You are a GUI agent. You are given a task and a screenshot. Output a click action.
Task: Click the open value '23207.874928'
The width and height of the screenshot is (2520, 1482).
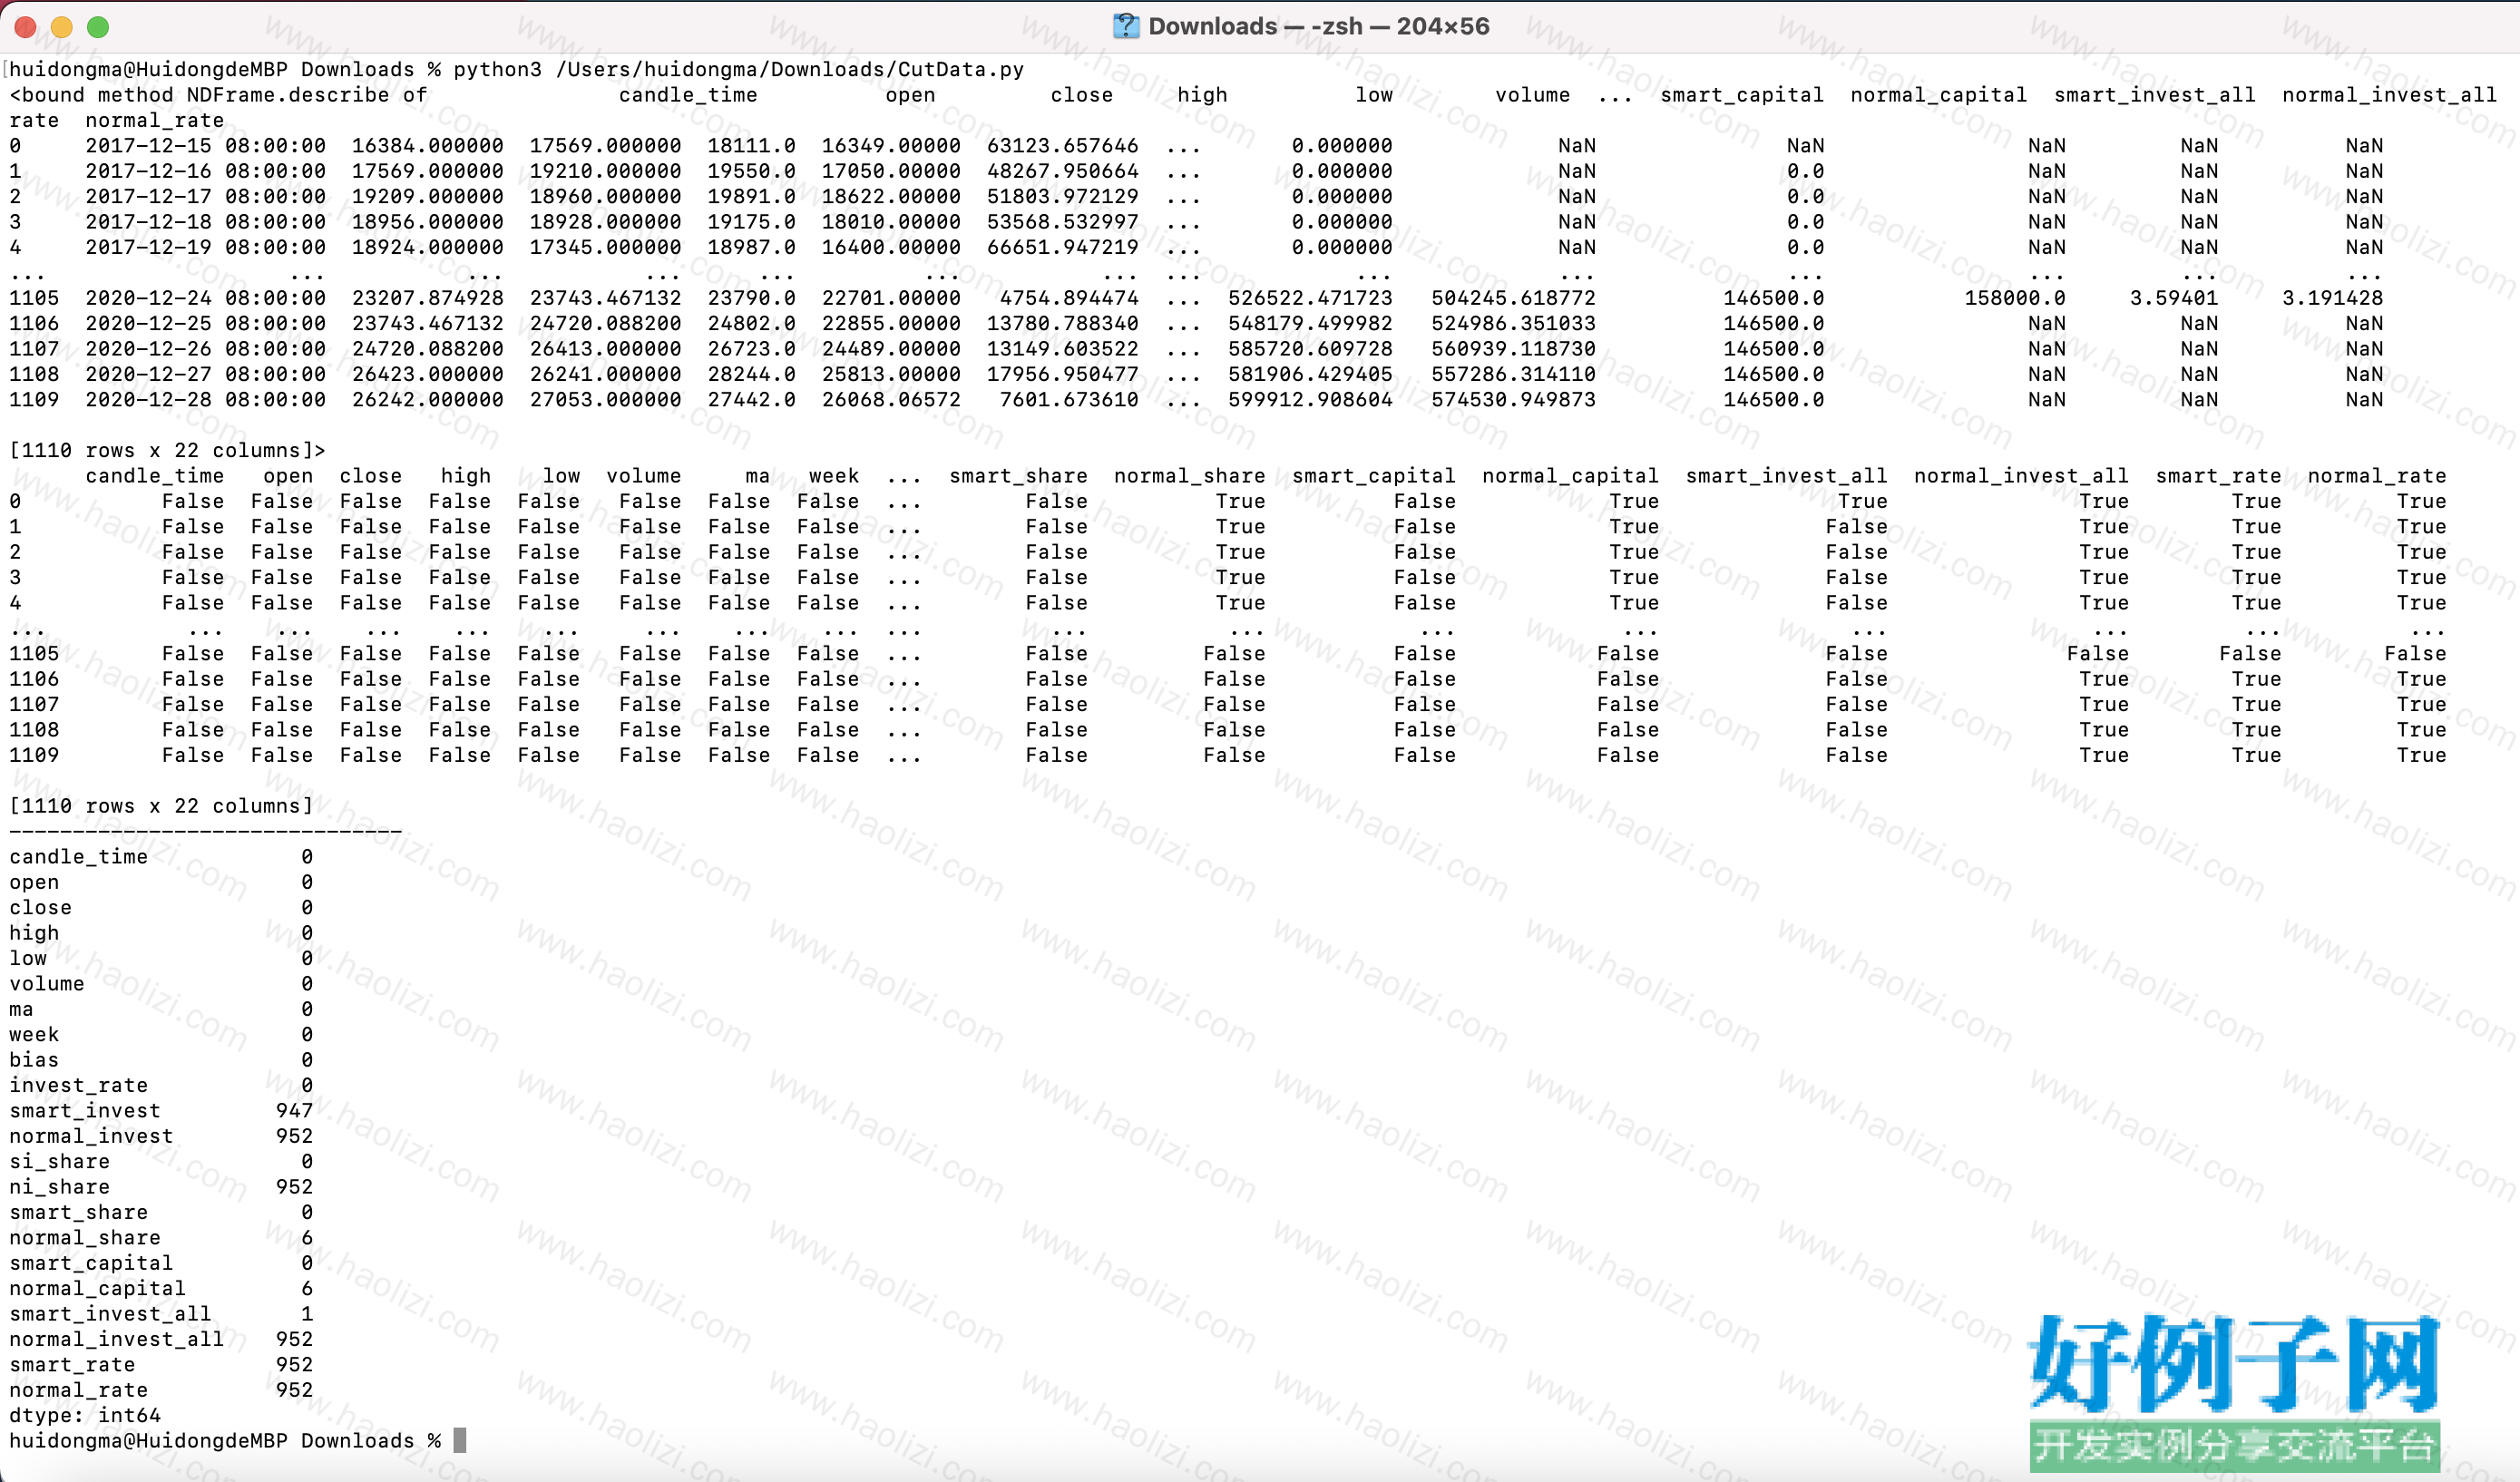click(427, 298)
